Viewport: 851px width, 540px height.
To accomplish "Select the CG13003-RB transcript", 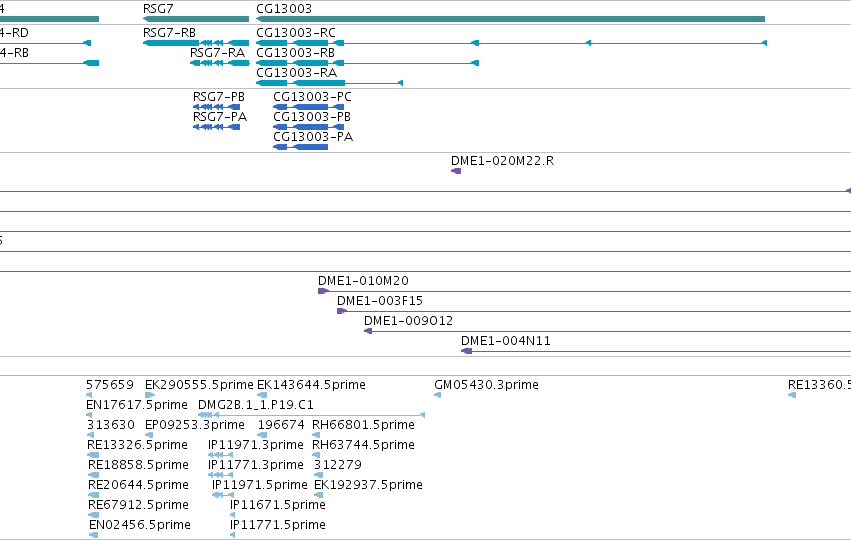I will click(x=367, y=63).
